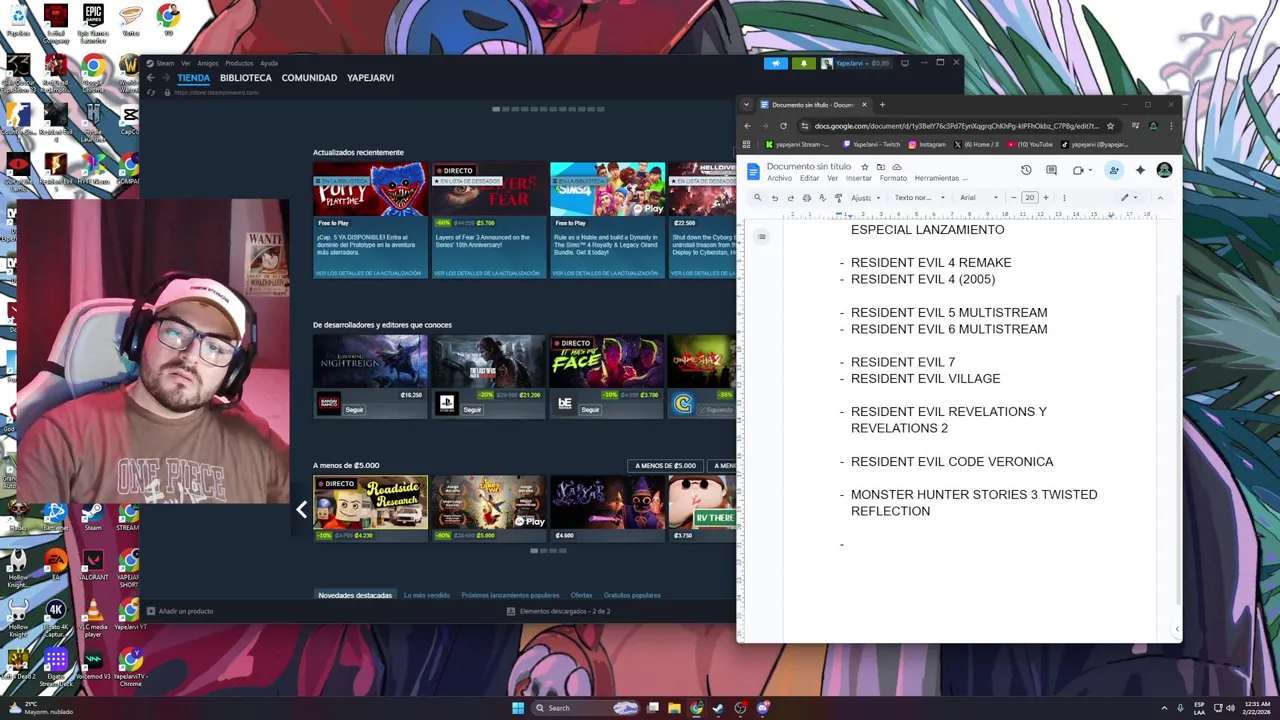Click Steam green notification bell icon
Screen dimensions: 1280x720
point(803,63)
